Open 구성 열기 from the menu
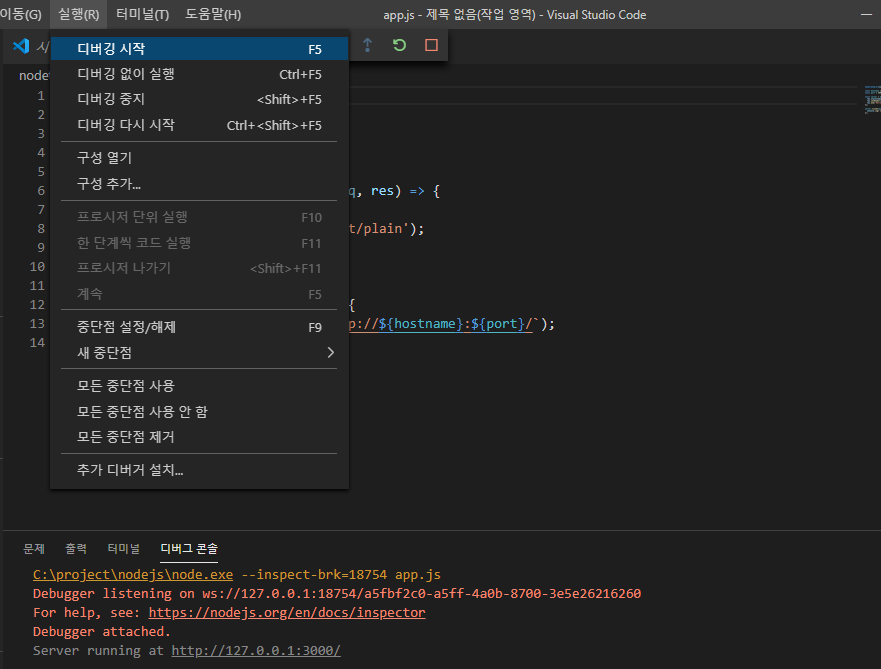 point(199,158)
